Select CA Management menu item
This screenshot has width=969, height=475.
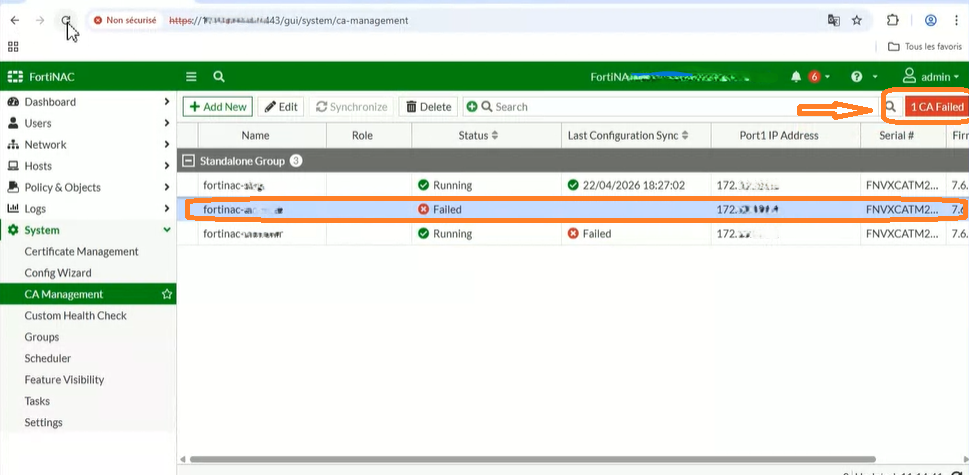(x=64, y=294)
